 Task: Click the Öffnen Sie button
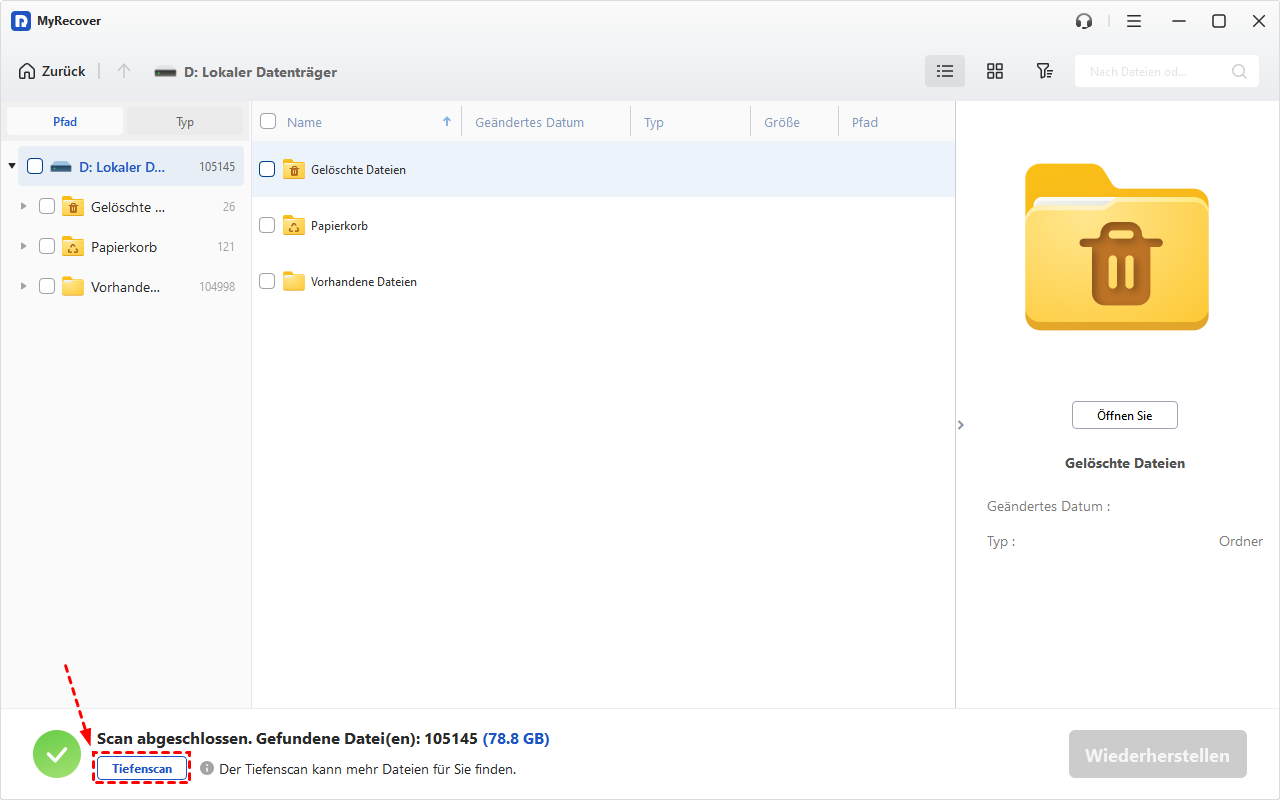coord(1124,415)
